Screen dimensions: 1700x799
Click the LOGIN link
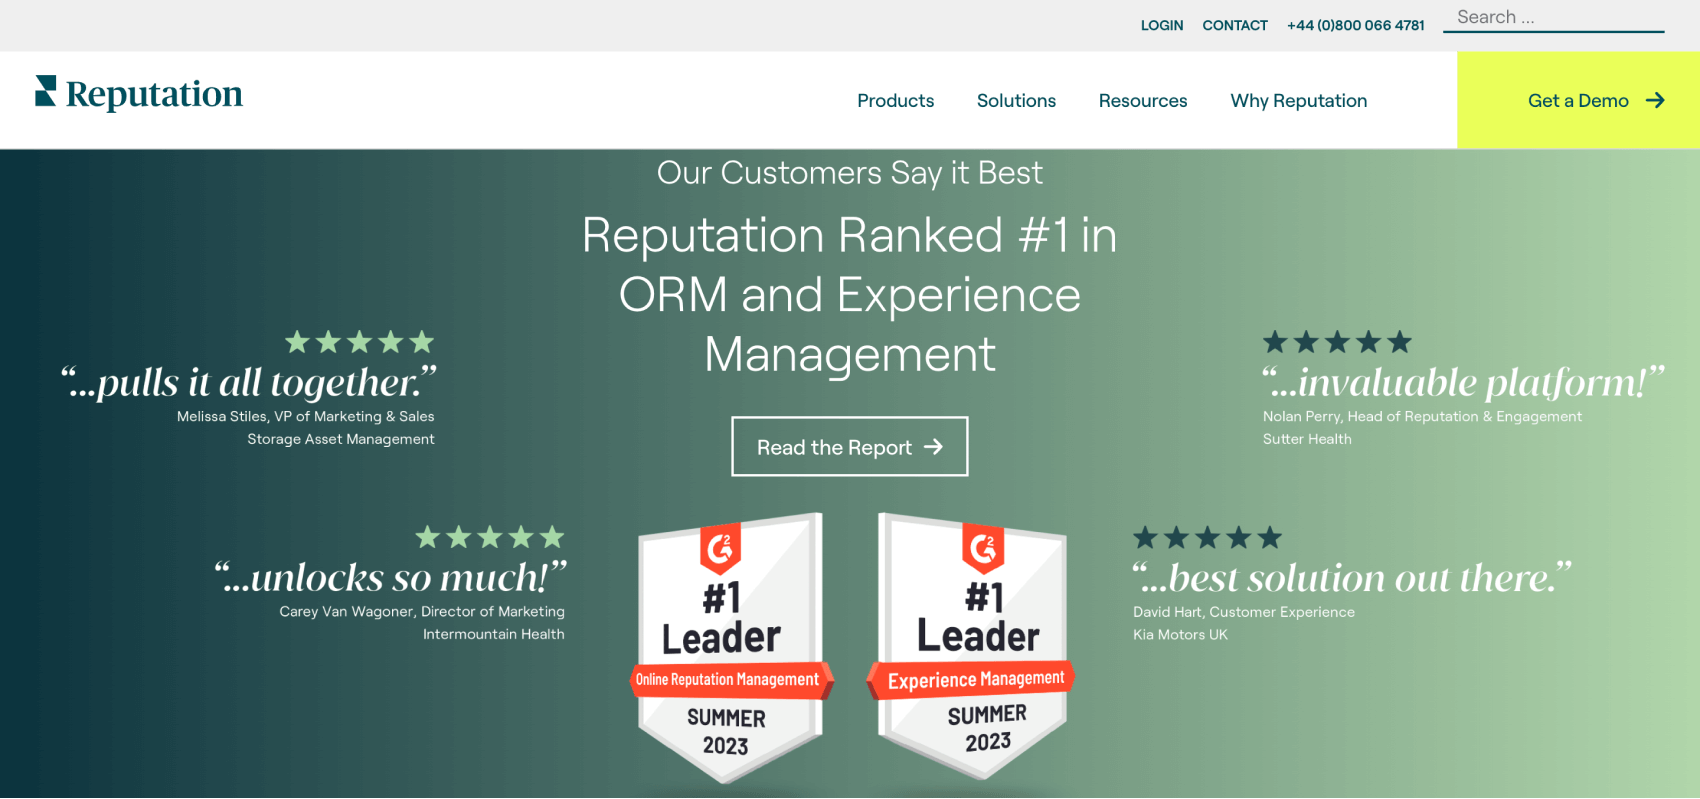tap(1162, 25)
